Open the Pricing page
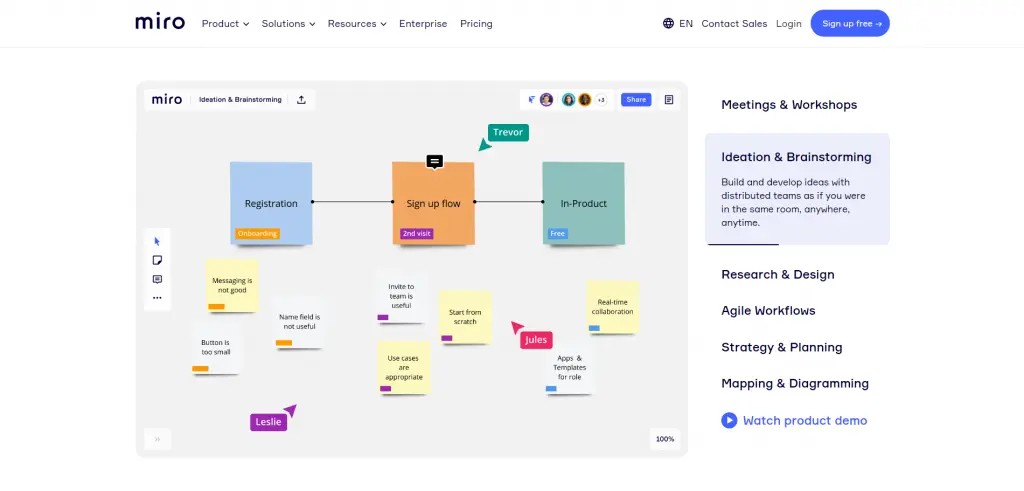The image size is (1024, 491). tap(476, 24)
